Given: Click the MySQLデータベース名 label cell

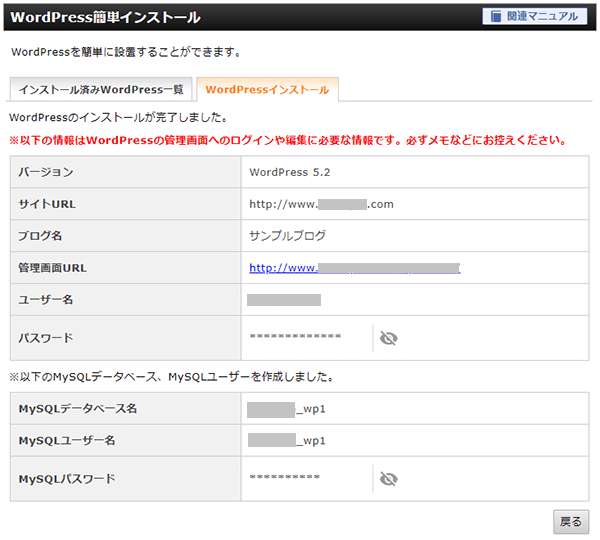Looking at the screenshot, I should click(126, 409).
